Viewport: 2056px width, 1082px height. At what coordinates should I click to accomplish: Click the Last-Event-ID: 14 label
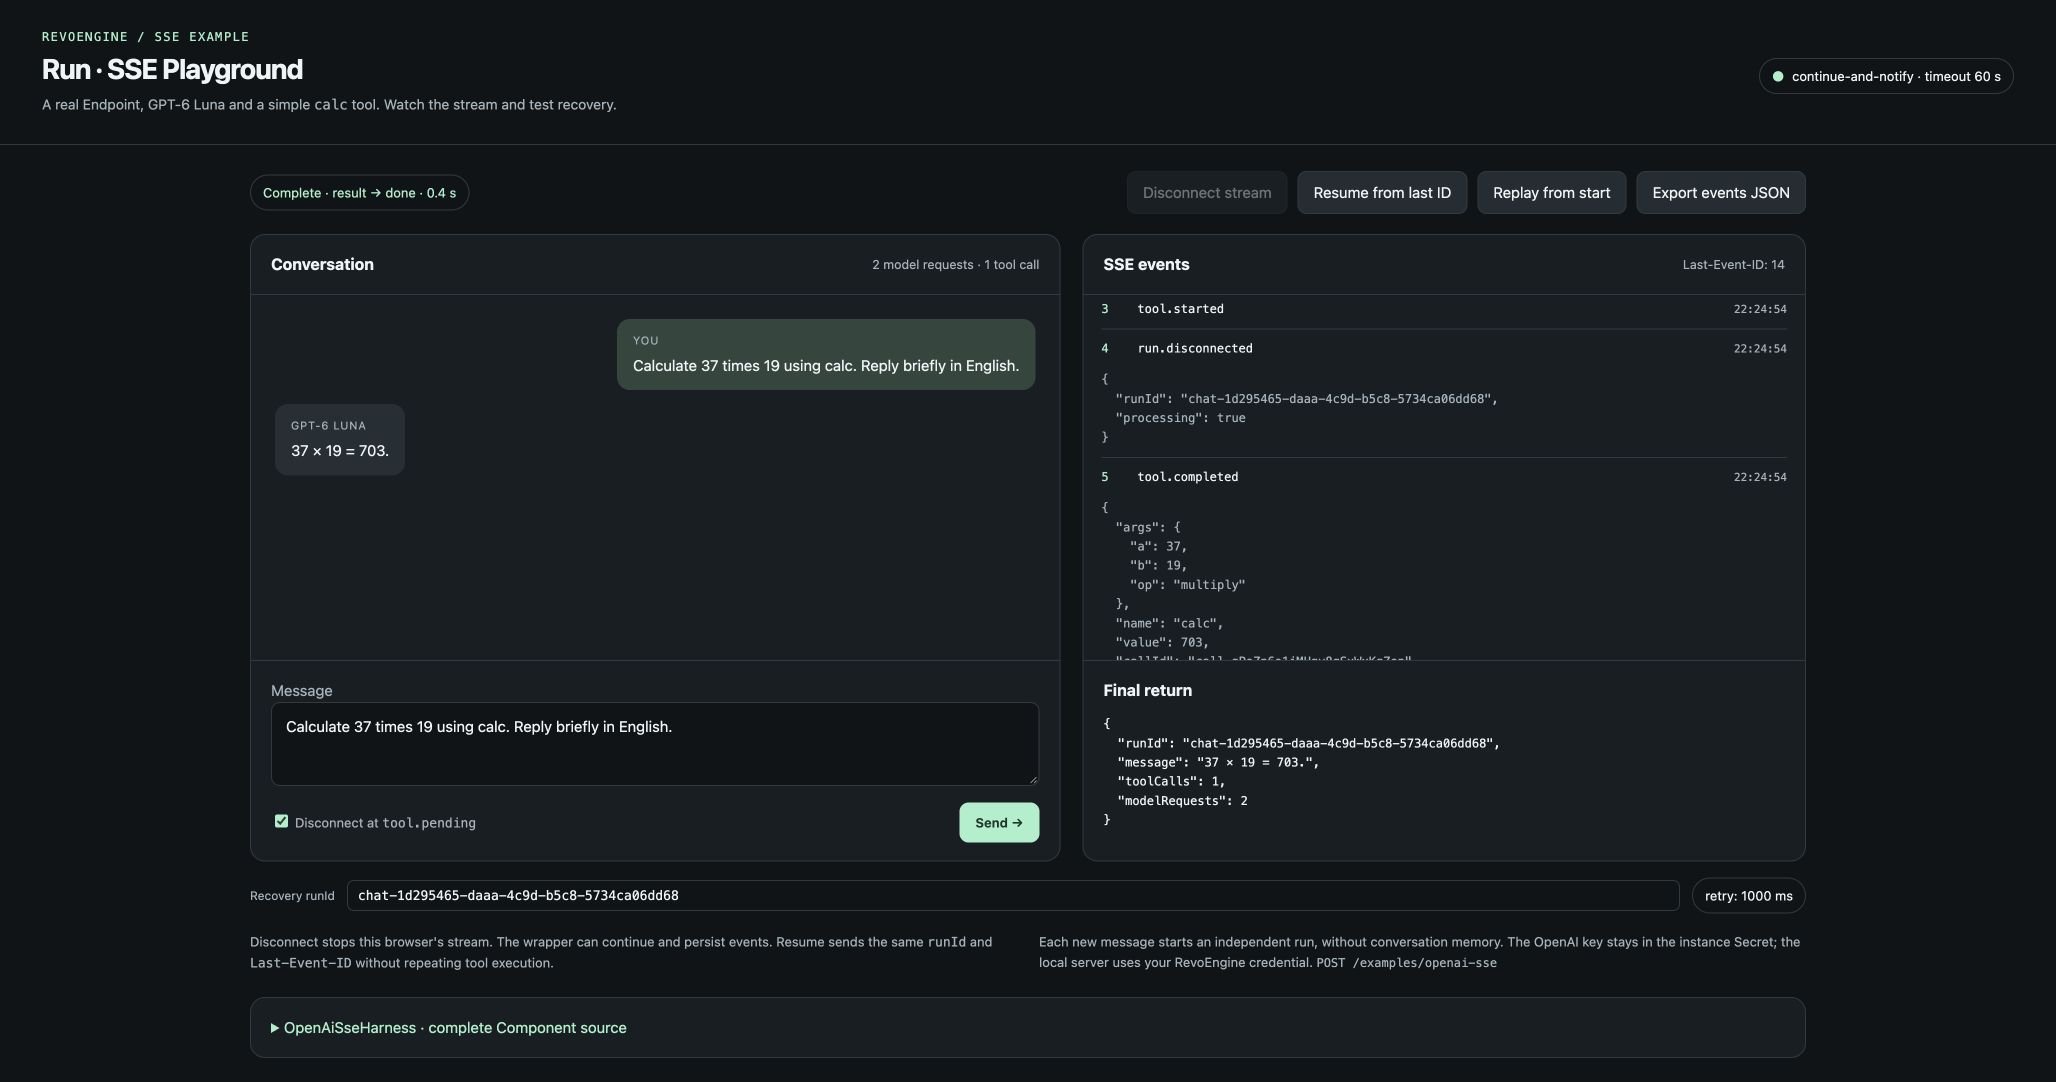coord(1733,265)
